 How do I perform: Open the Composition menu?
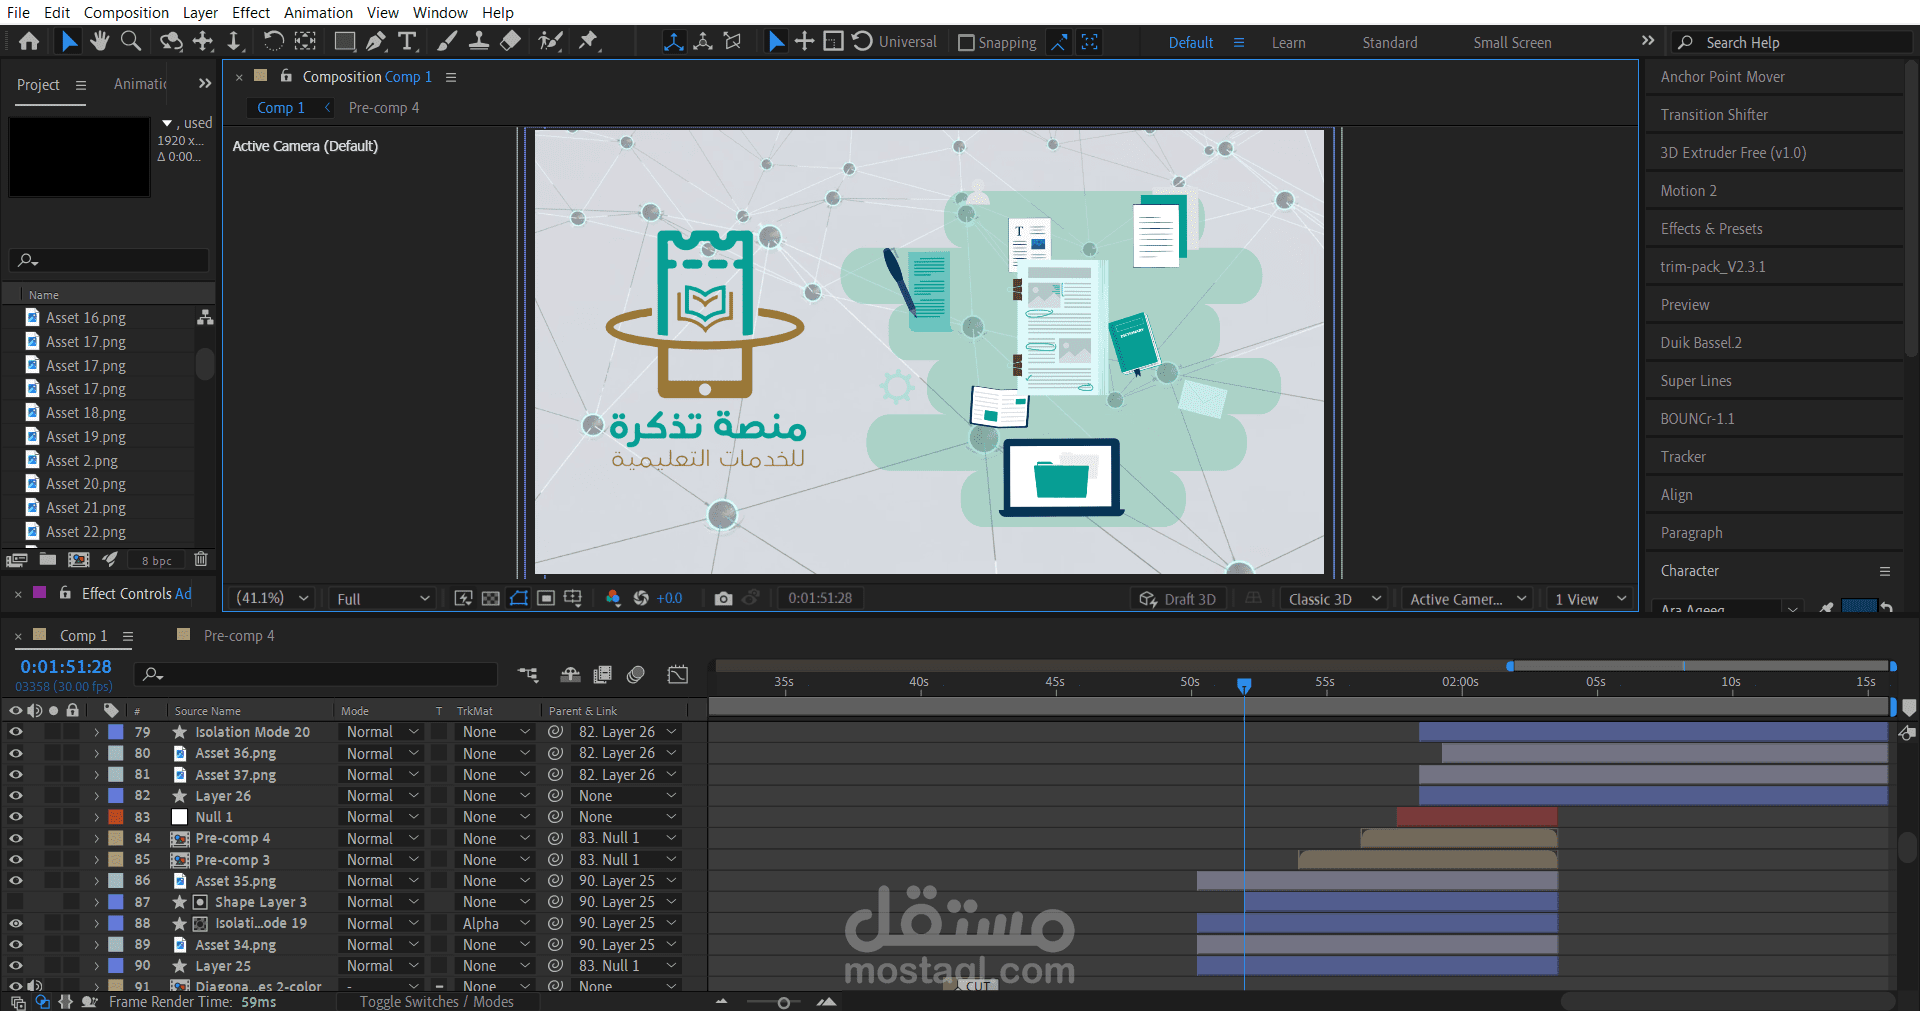point(126,13)
